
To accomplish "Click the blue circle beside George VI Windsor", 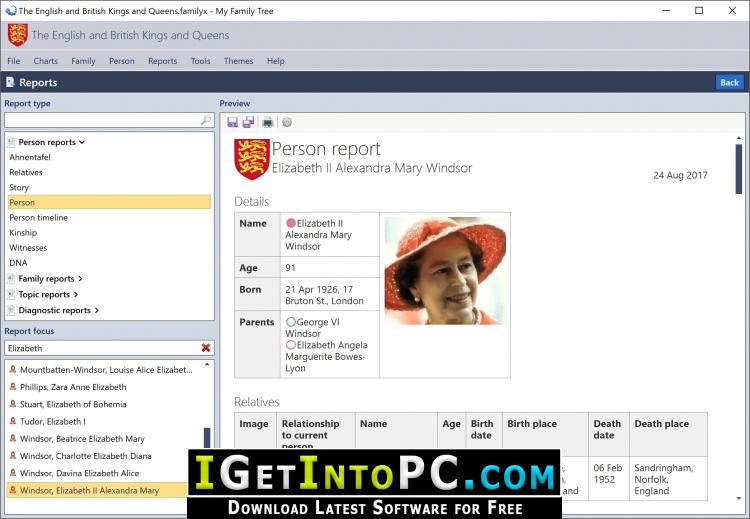I will coord(291,322).
